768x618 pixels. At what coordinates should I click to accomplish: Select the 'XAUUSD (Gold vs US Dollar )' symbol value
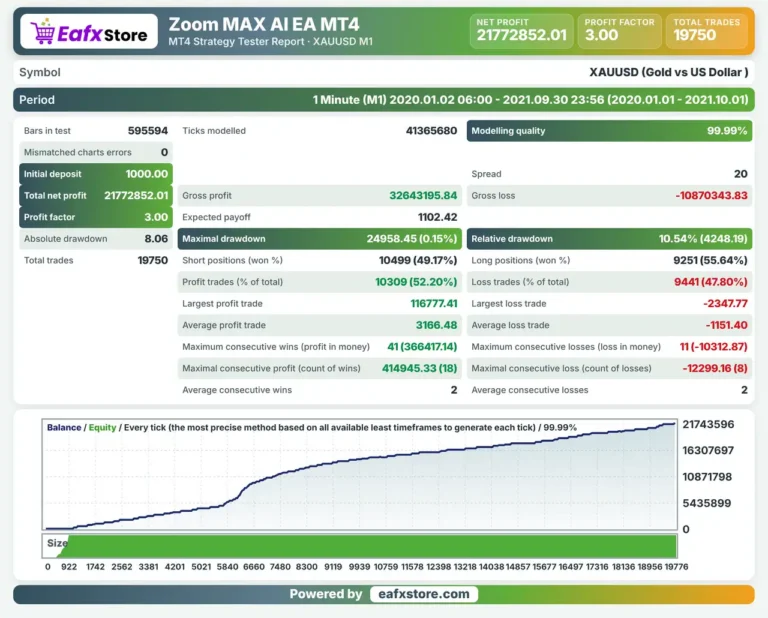669,72
